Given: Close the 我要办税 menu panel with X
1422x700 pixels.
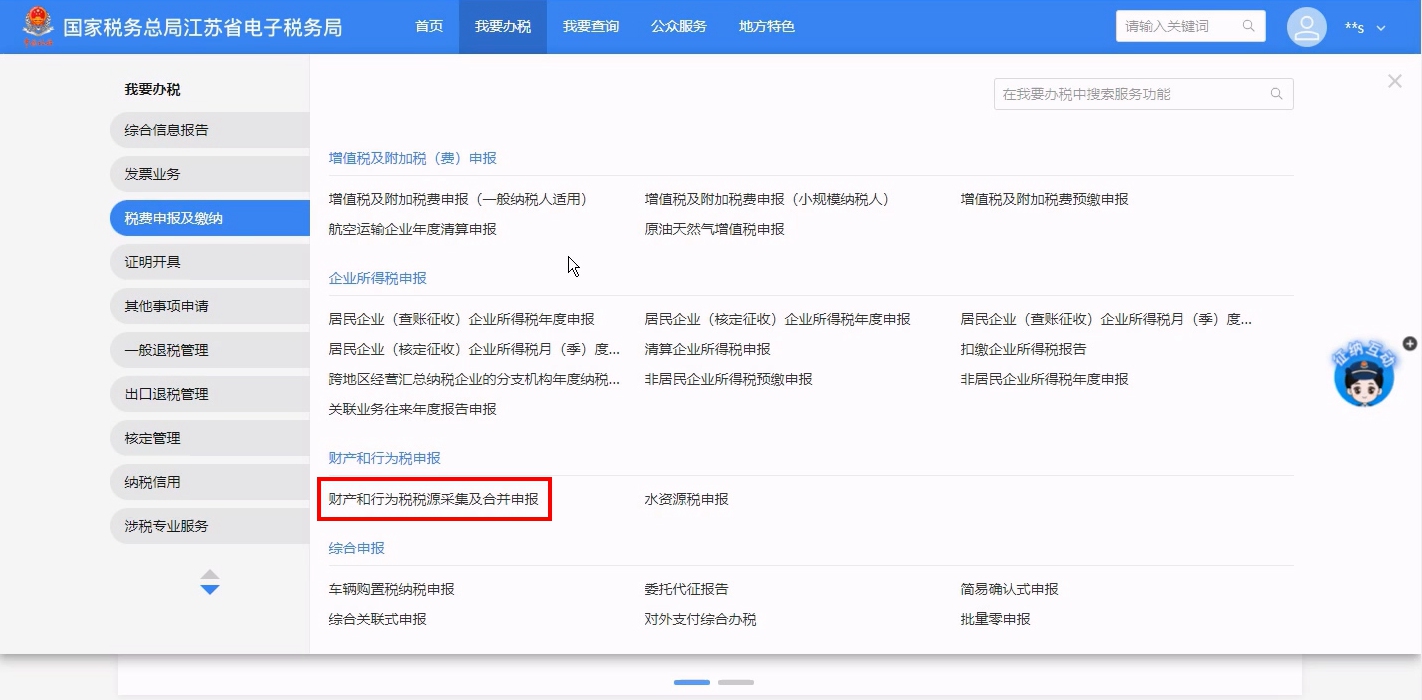Looking at the screenshot, I should point(1394,82).
